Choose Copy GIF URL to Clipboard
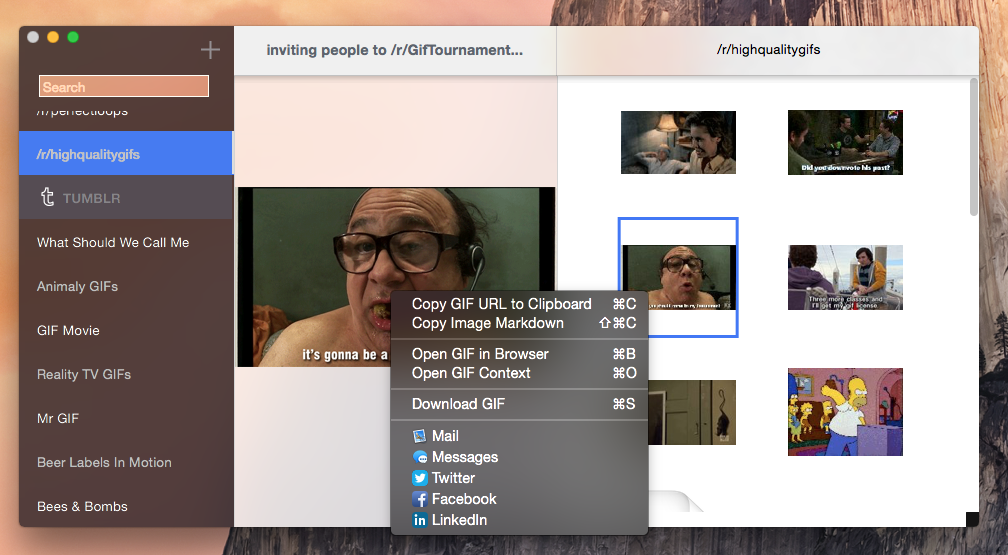Image resolution: width=1008 pixels, height=555 pixels. (519, 304)
